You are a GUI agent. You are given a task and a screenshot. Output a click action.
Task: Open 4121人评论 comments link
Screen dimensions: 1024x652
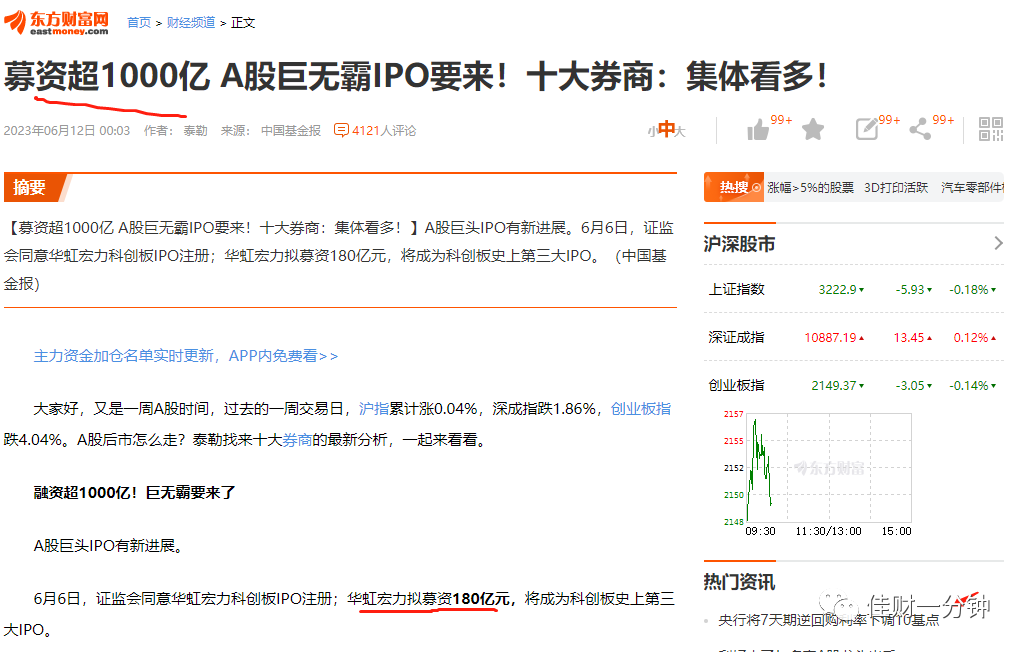pyautogui.click(x=384, y=131)
